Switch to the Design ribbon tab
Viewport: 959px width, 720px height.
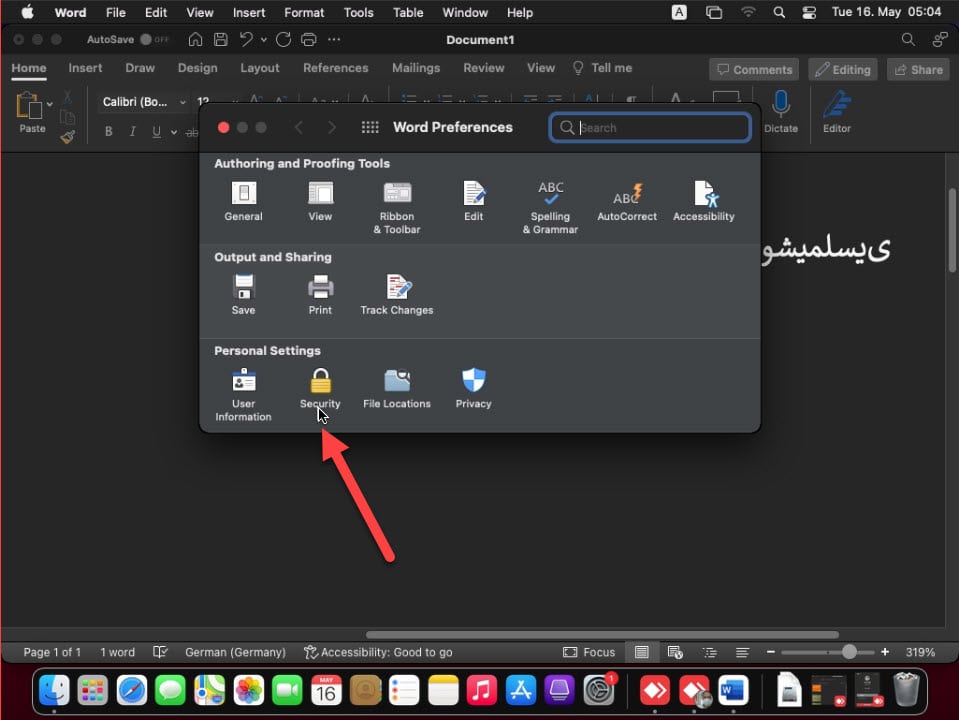click(198, 68)
